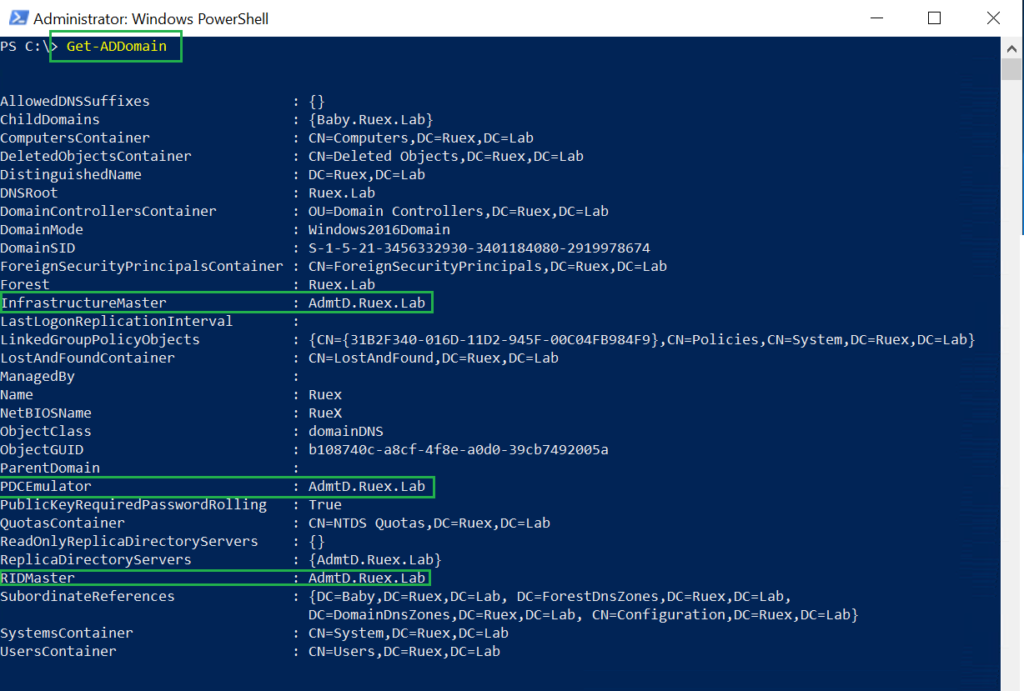1024x691 pixels.
Task: Click the NetBIOSName RueX value
Action: click(325, 413)
